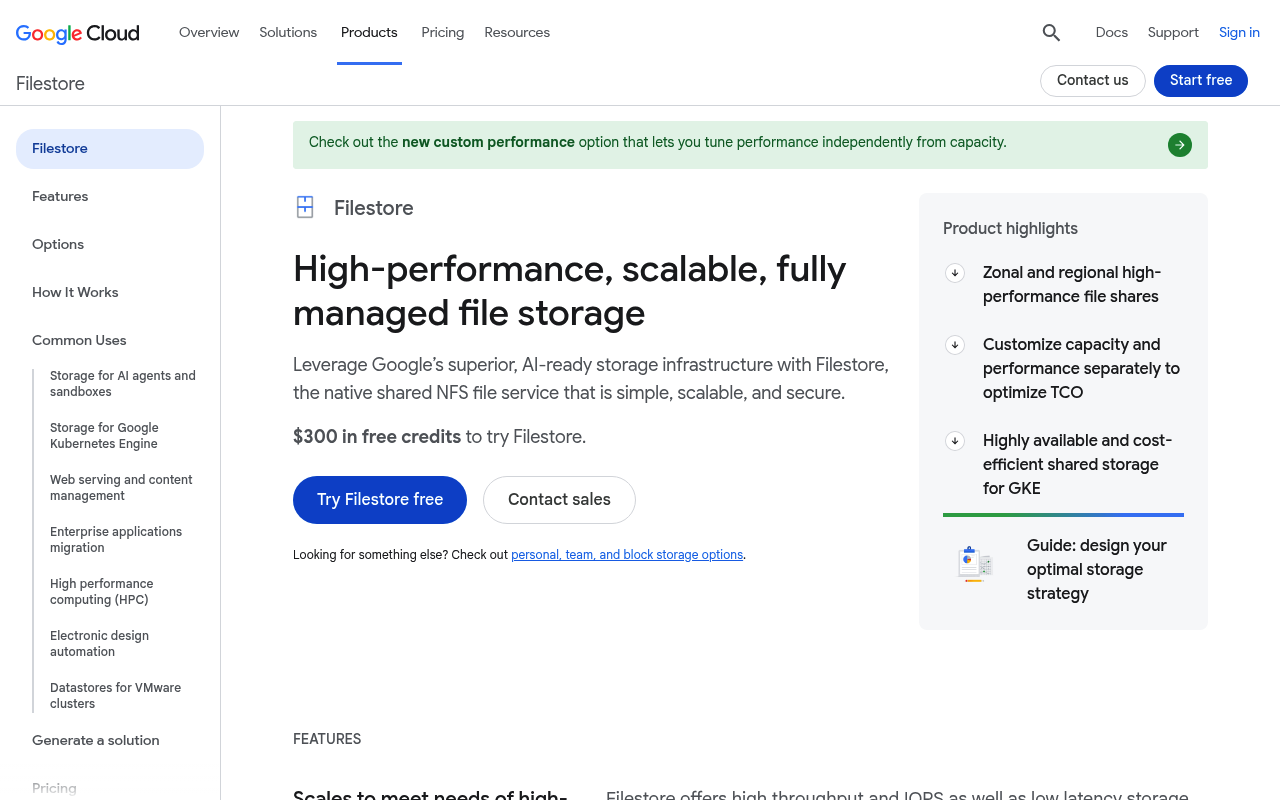This screenshot has width=1280, height=800.
Task: Click Guide: design your optimal storage strategy
Action: pyautogui.click(x=1097, y=569)
